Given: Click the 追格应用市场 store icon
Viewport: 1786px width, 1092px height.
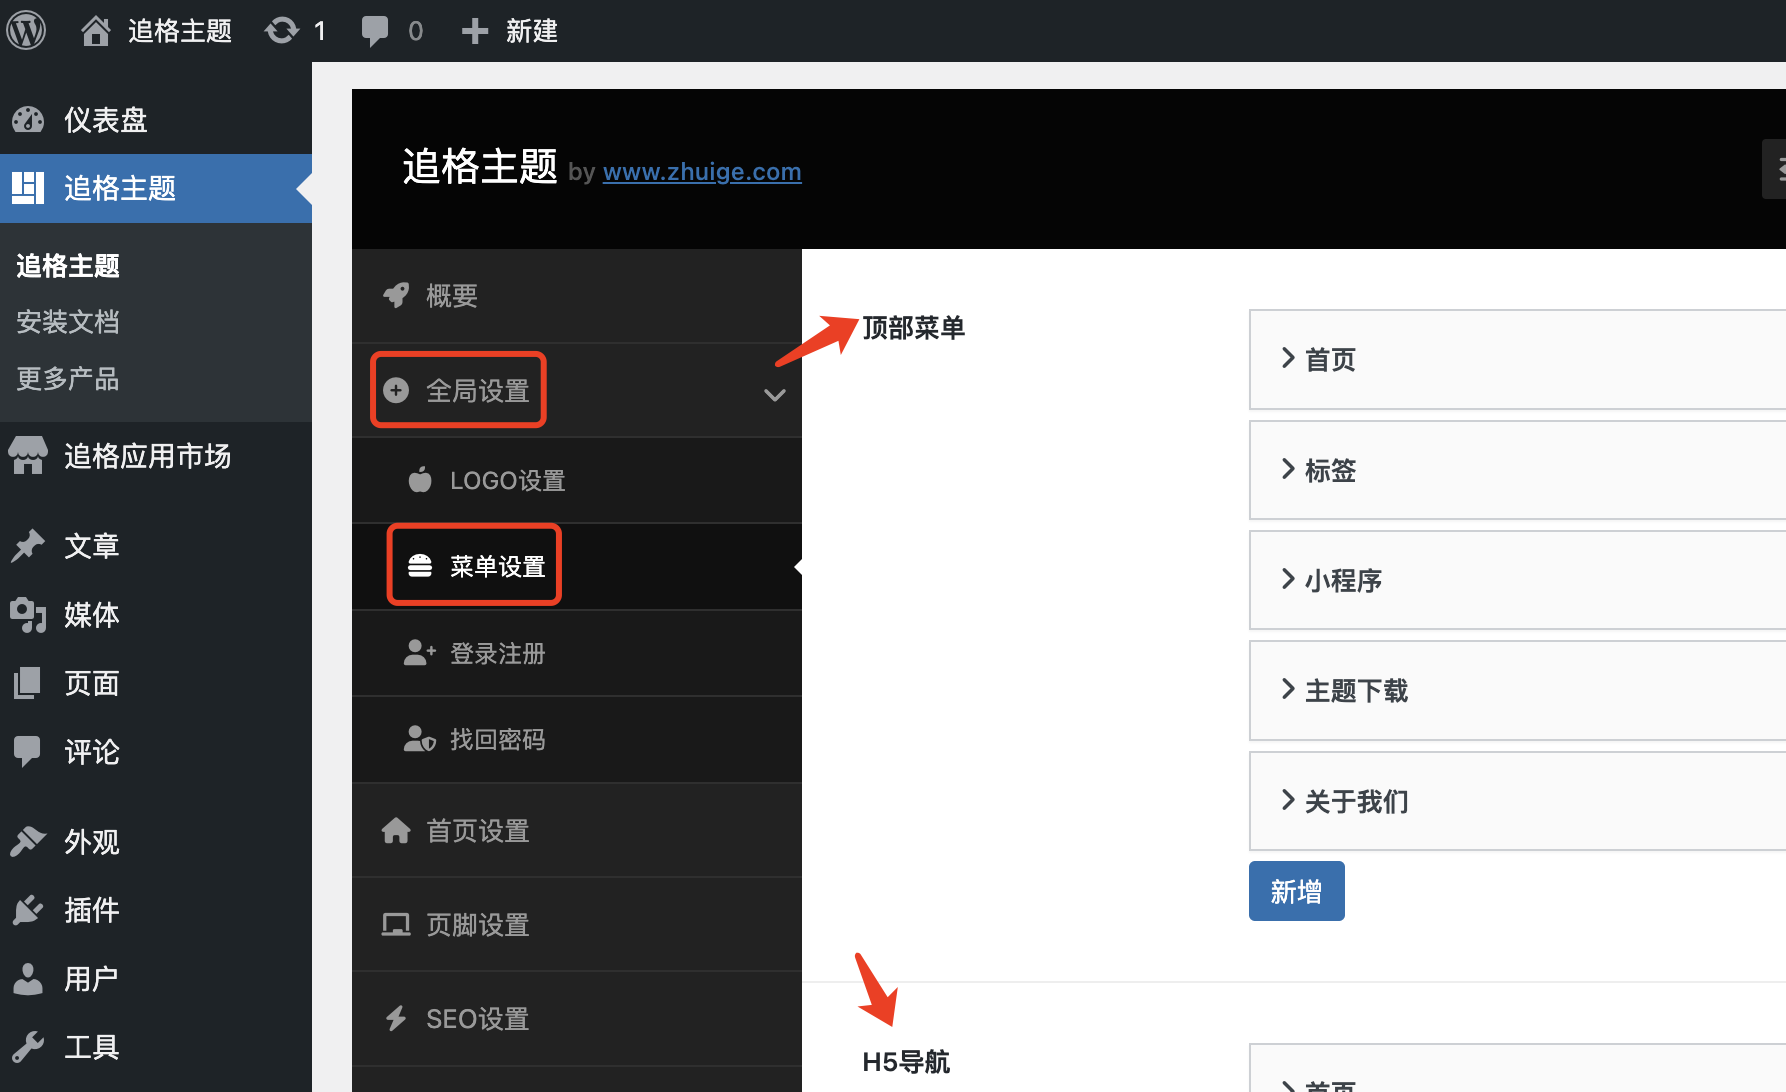Looking at the screenshot, I should click(x=28, y=456).
